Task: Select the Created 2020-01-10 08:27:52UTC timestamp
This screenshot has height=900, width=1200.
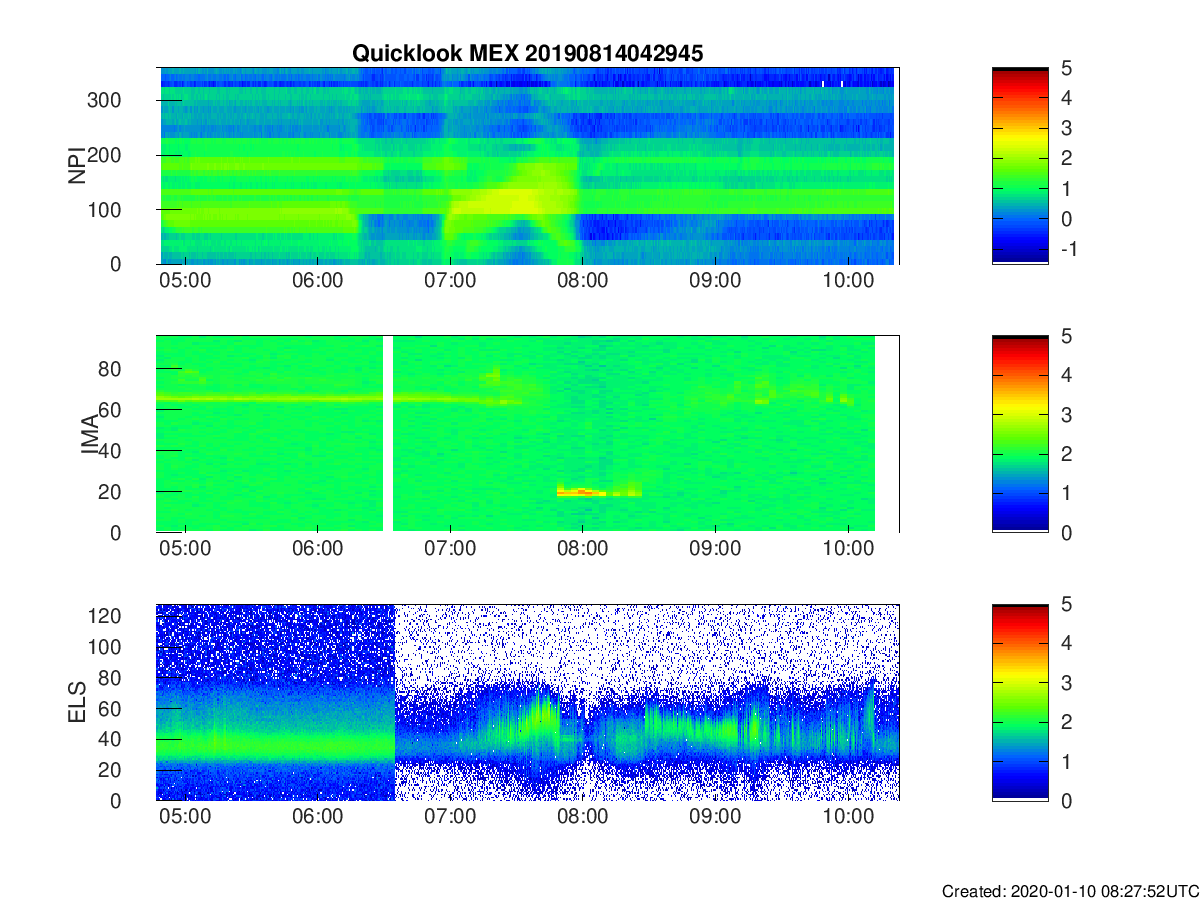Action: 1069,891
